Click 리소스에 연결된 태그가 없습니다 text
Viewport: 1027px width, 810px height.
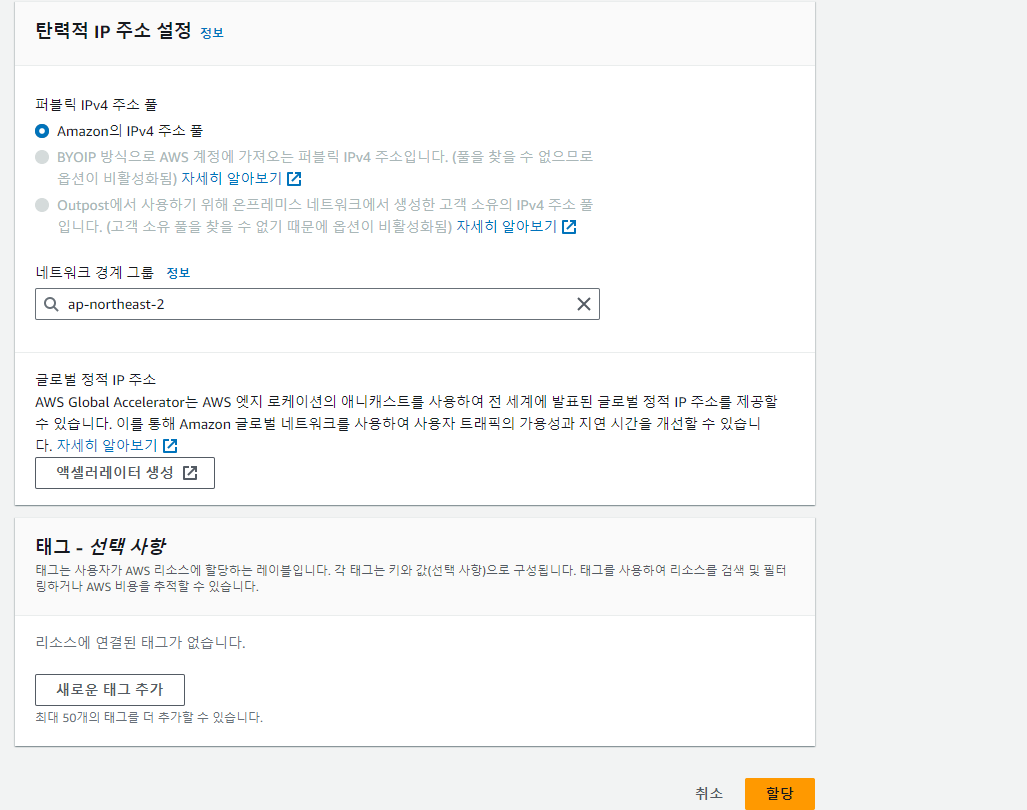coord(140,642)
